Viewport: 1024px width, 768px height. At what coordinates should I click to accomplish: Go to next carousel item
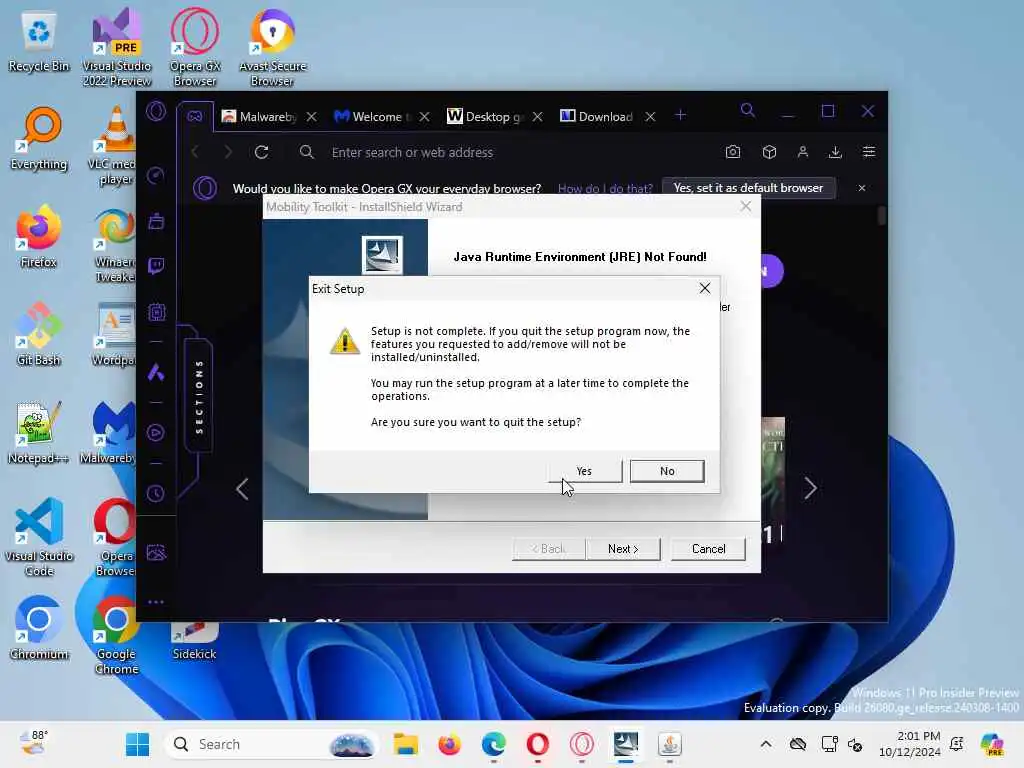coord(810,488)
